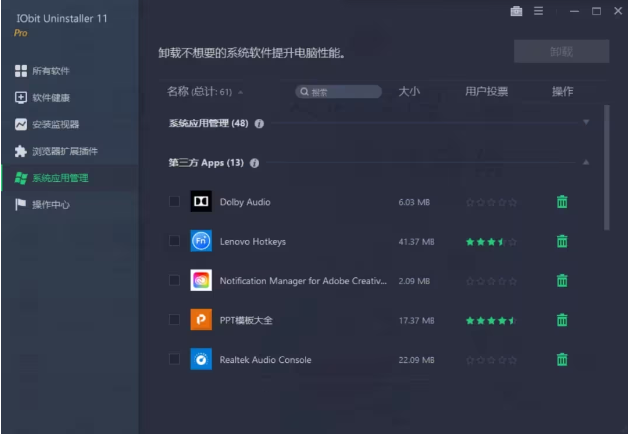Rate Realtek Audio Console with stars
This screenshot has width=628, height=434.
[x=491, y=360]
